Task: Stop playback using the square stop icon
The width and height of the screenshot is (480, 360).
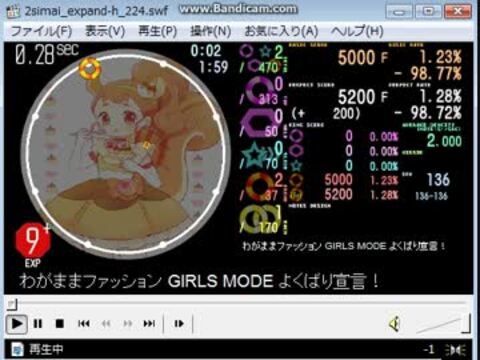Action: pos(60,323)
